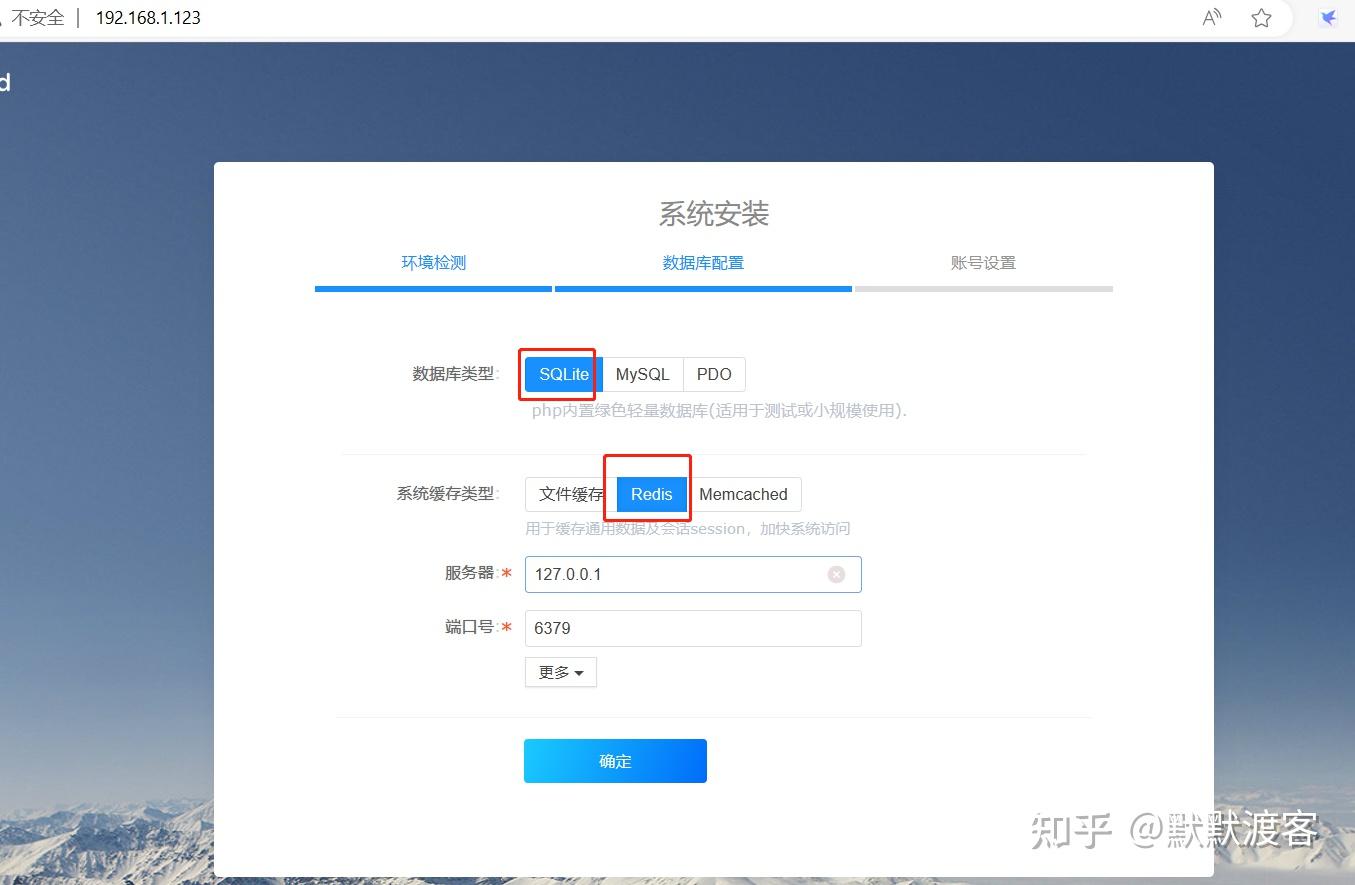The height and width of the screenshot is (885, 1355).
Task: Click the address bar showing 192.168.1.123
Action: point(148,17)
